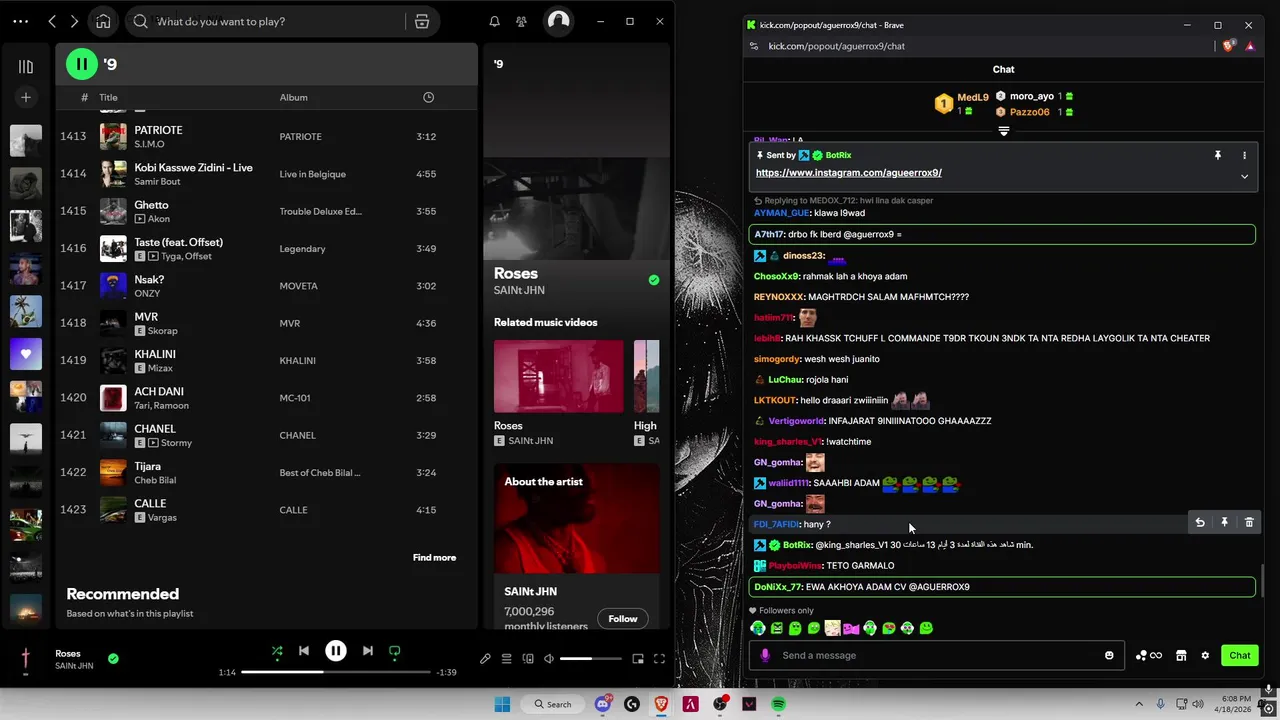Viewport: 1280px width, 720px height.
Task: Pause Roses in bottom player bar
Action: [x=336, y=651]
